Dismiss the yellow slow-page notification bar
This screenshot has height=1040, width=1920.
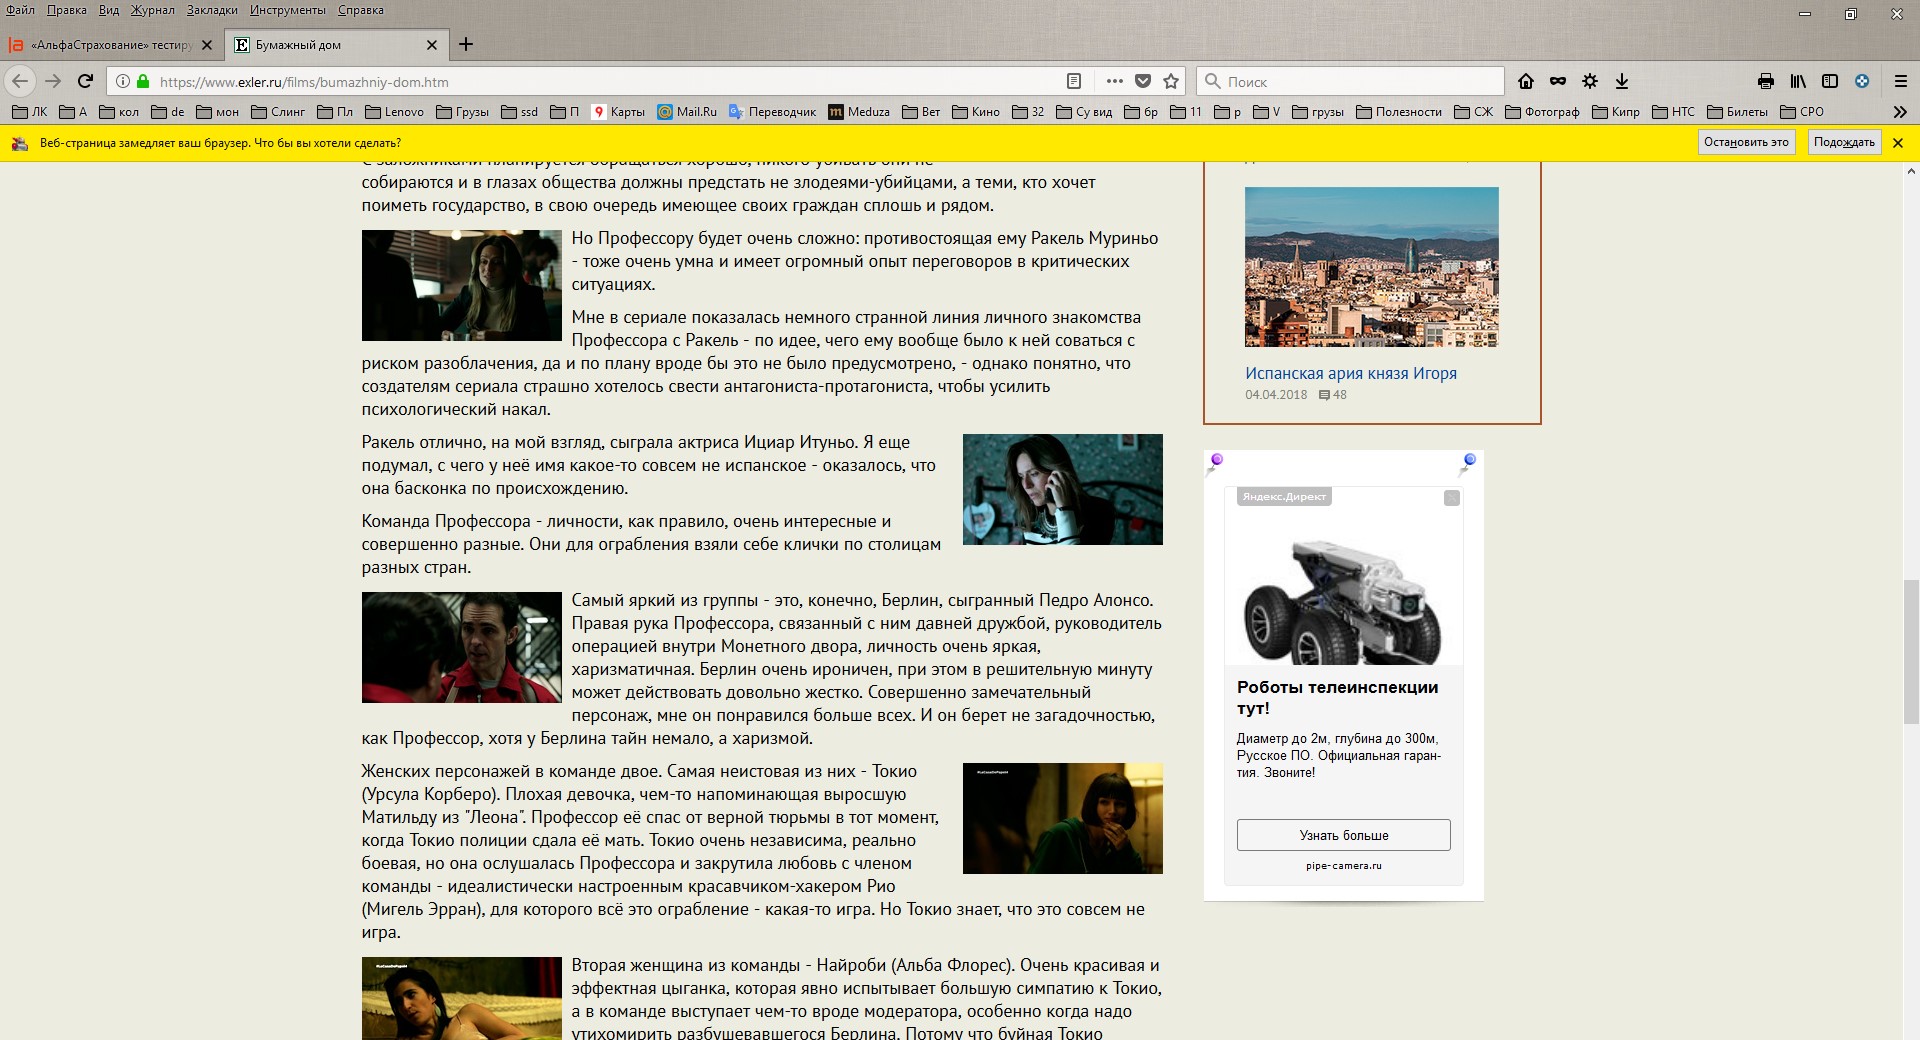coord(1898,143)
